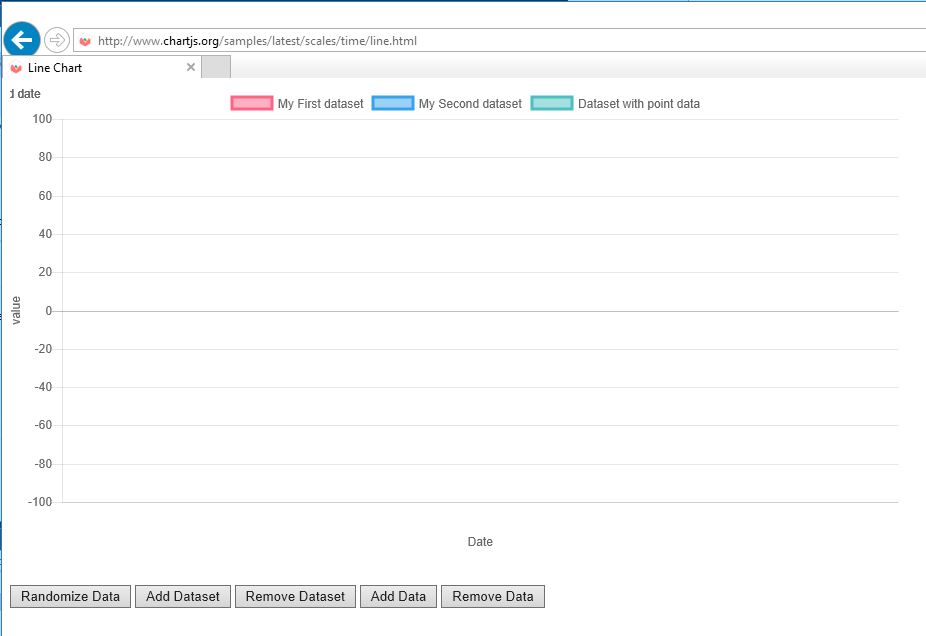926x636 pixels.
Task: Click the My Second dataset legend label
Action: [x=470, y=104]
